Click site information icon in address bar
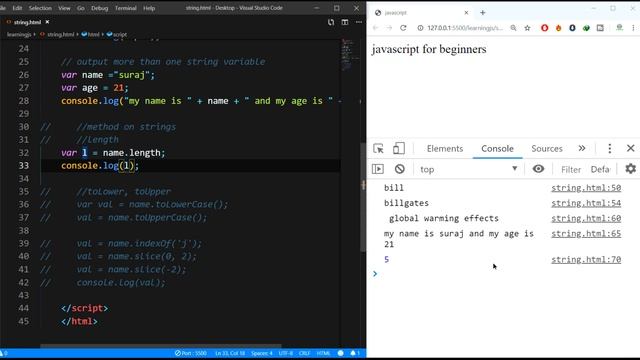640x360 pixels. click(420, 28)
